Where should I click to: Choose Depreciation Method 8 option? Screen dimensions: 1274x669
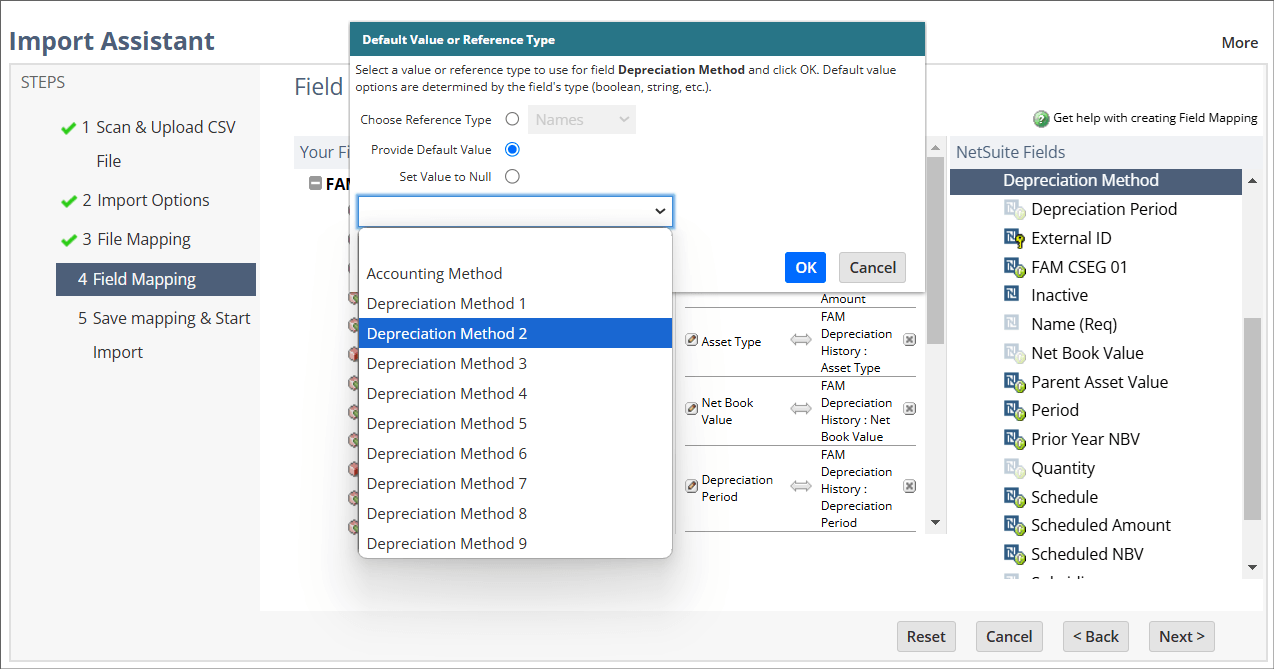pos(515,513)
